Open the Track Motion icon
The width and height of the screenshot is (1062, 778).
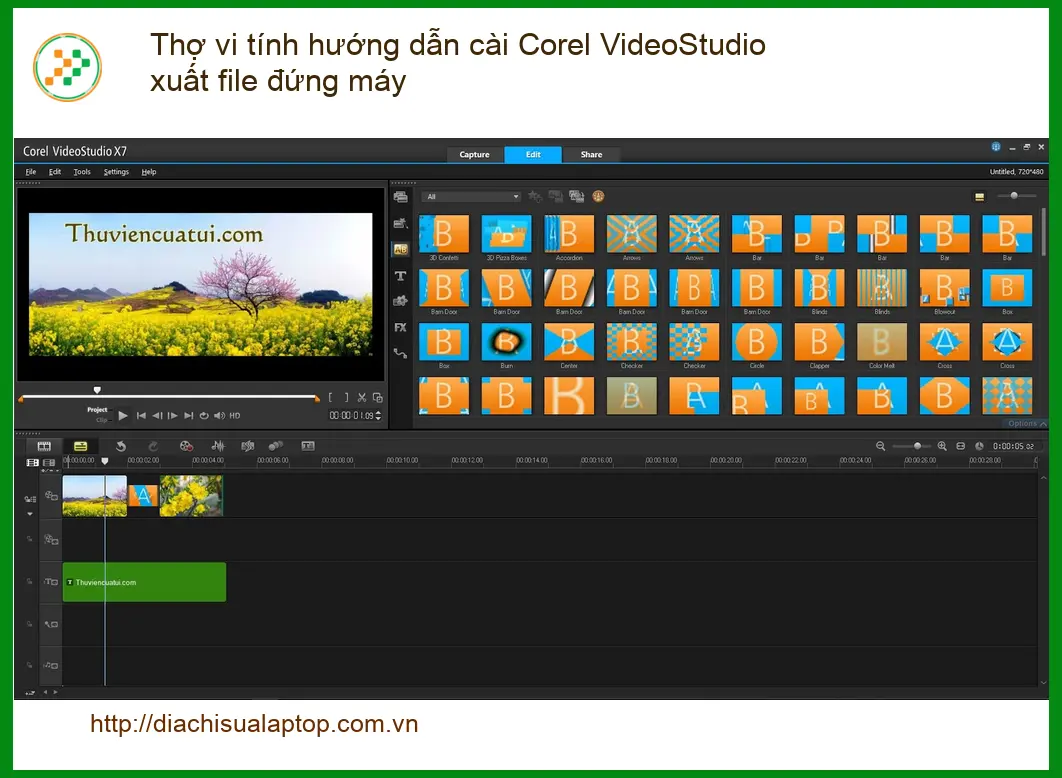pyautogui.click(x=276, y=446)
